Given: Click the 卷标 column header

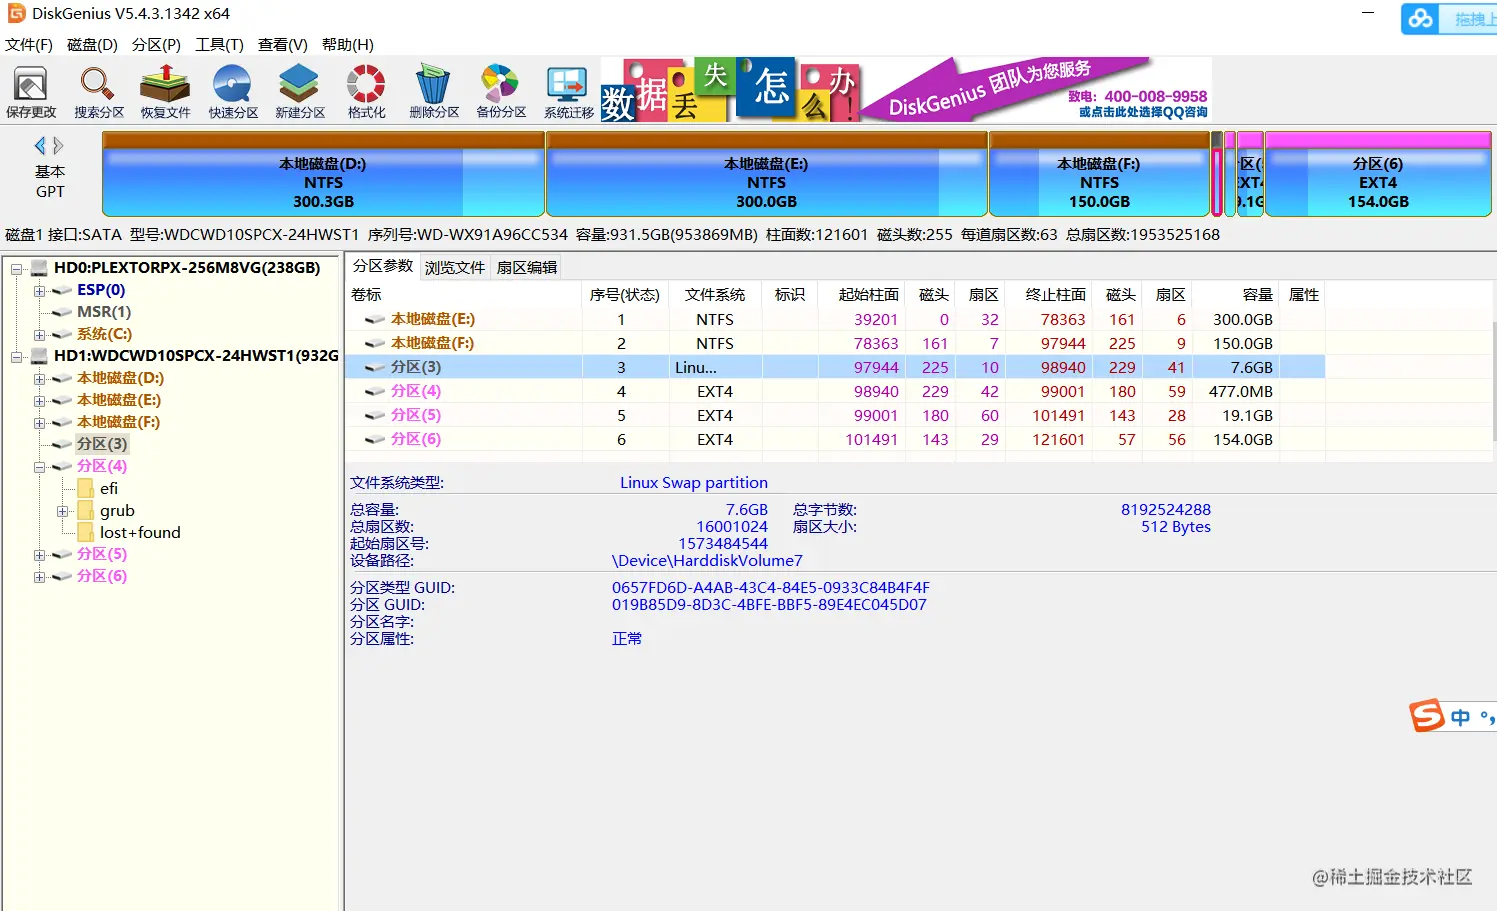Looking at the screenshot, I should (x=464, y=295).
